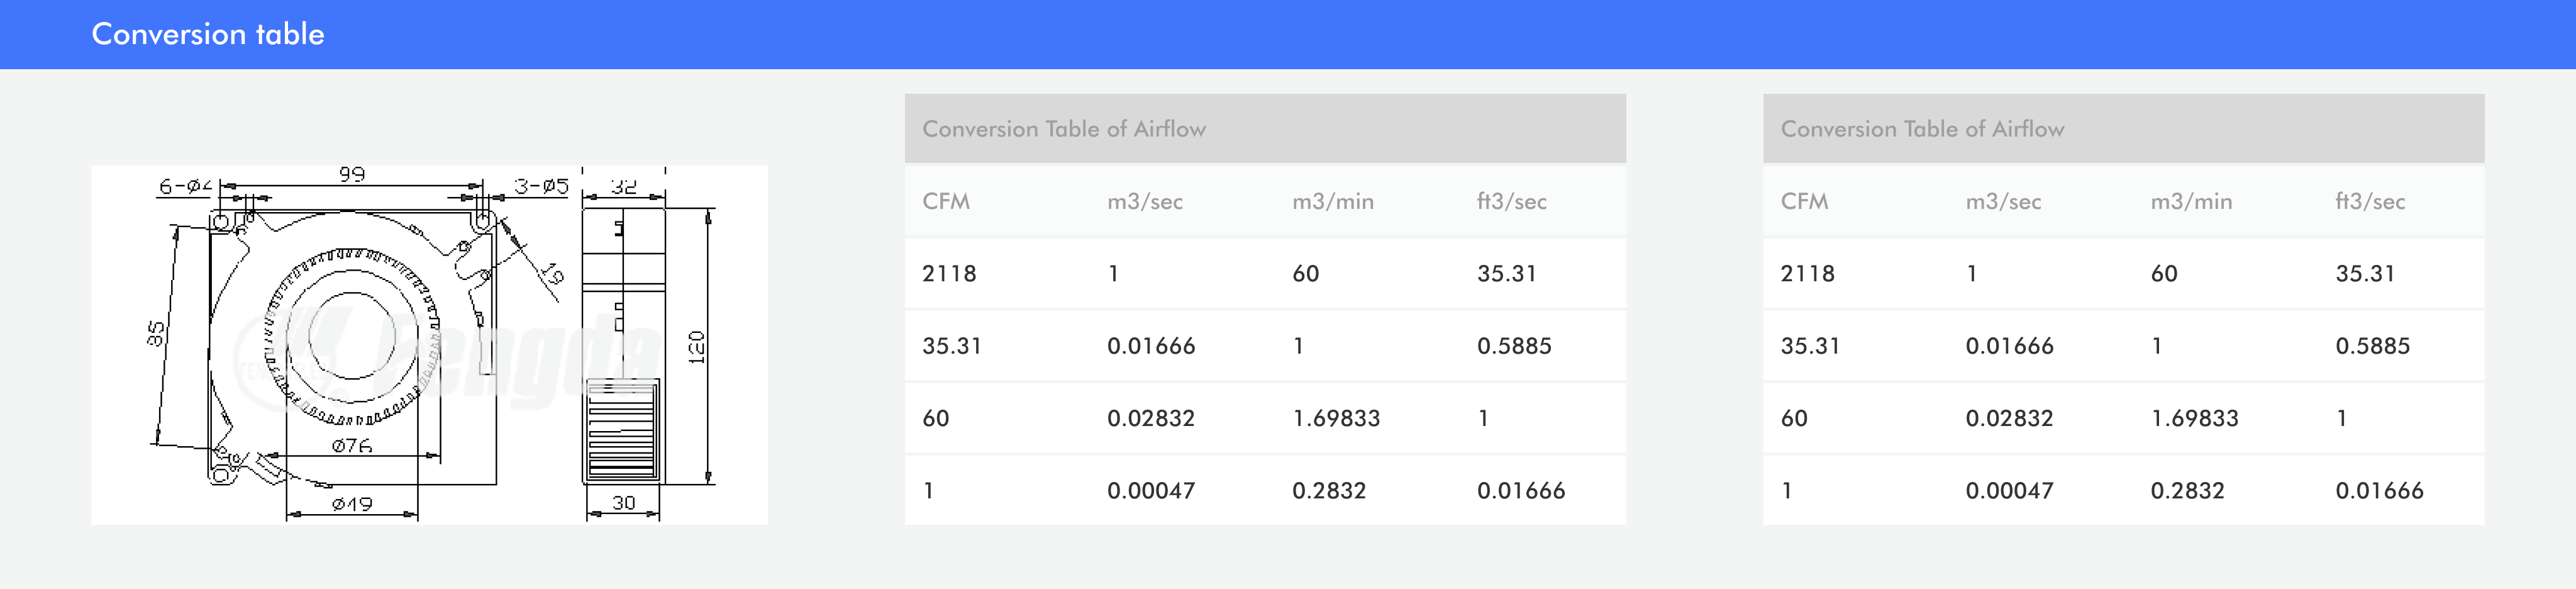Click the 0.5885 value in second table
This screenshot has height=589, width=2576.
tap(2372, 346)
